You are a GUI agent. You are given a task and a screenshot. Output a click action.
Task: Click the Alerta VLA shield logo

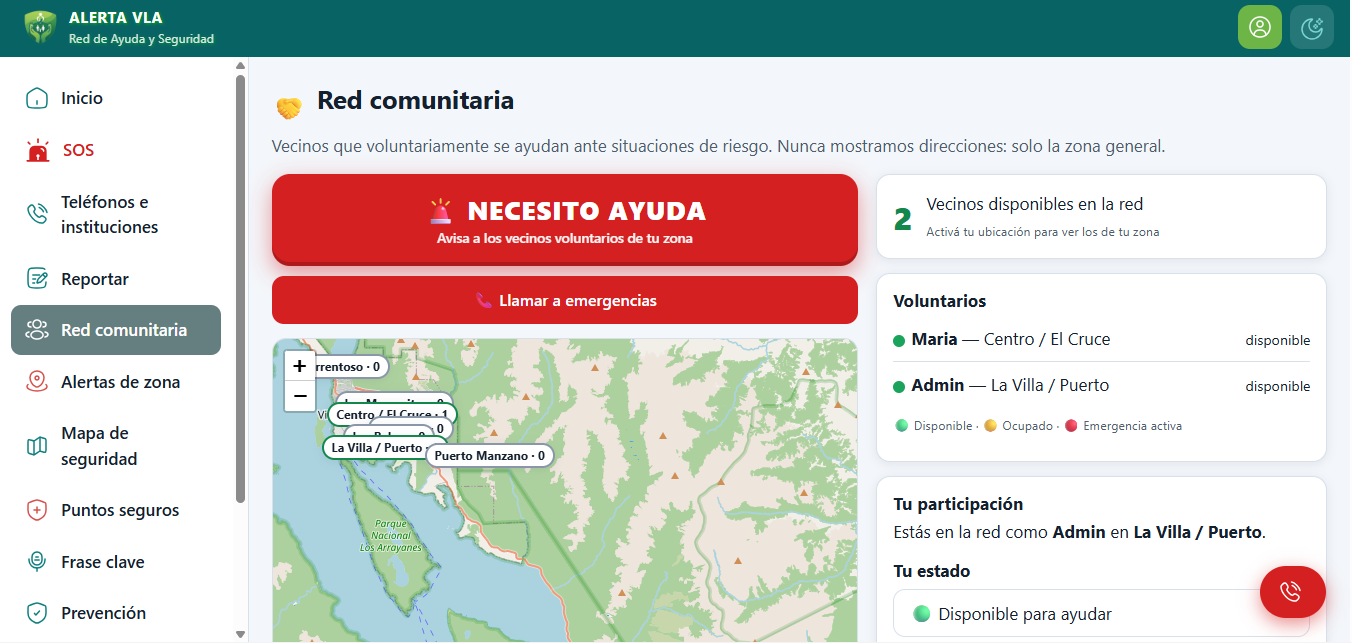click(40, 28)
